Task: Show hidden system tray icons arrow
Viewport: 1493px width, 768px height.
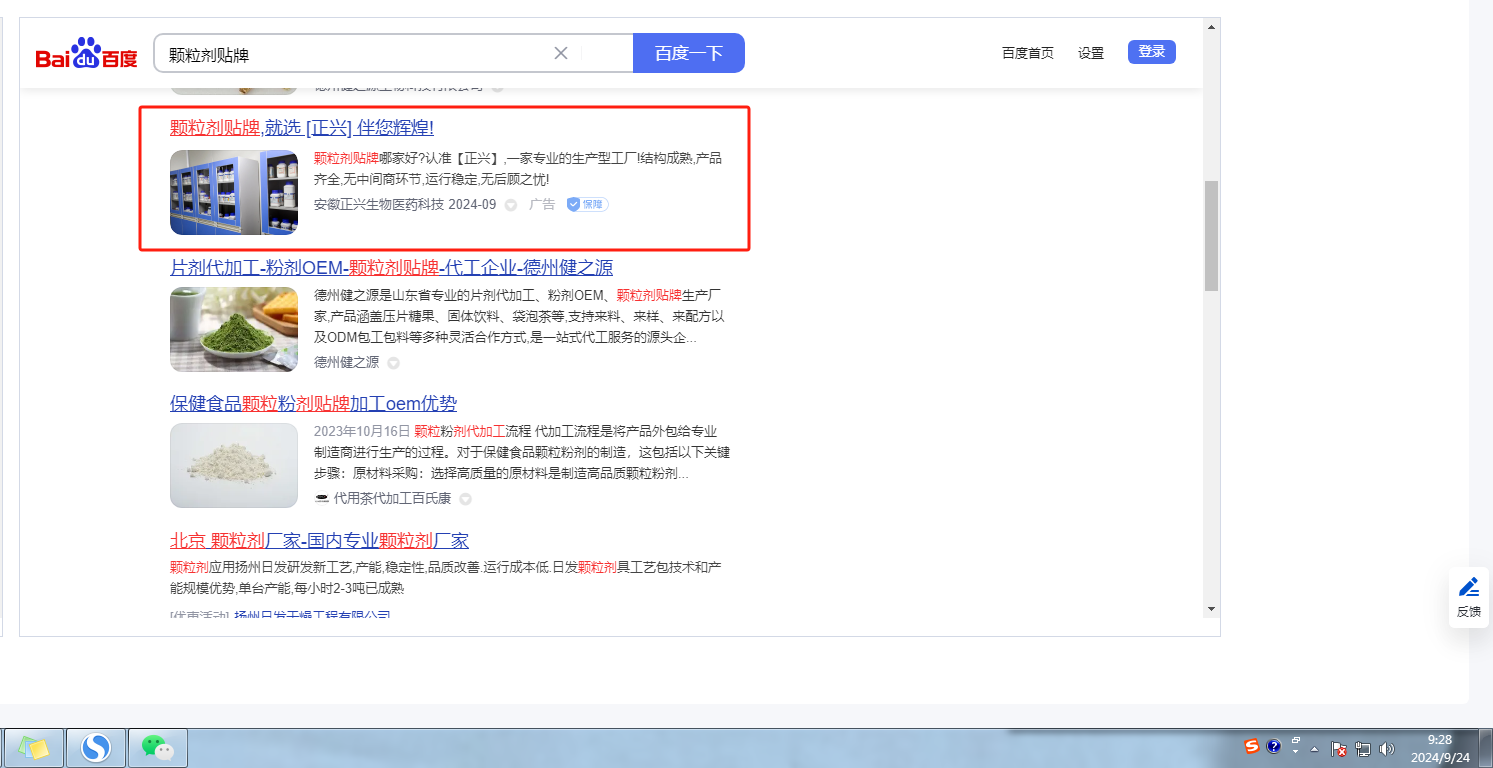Action: tap(1314, 749)
